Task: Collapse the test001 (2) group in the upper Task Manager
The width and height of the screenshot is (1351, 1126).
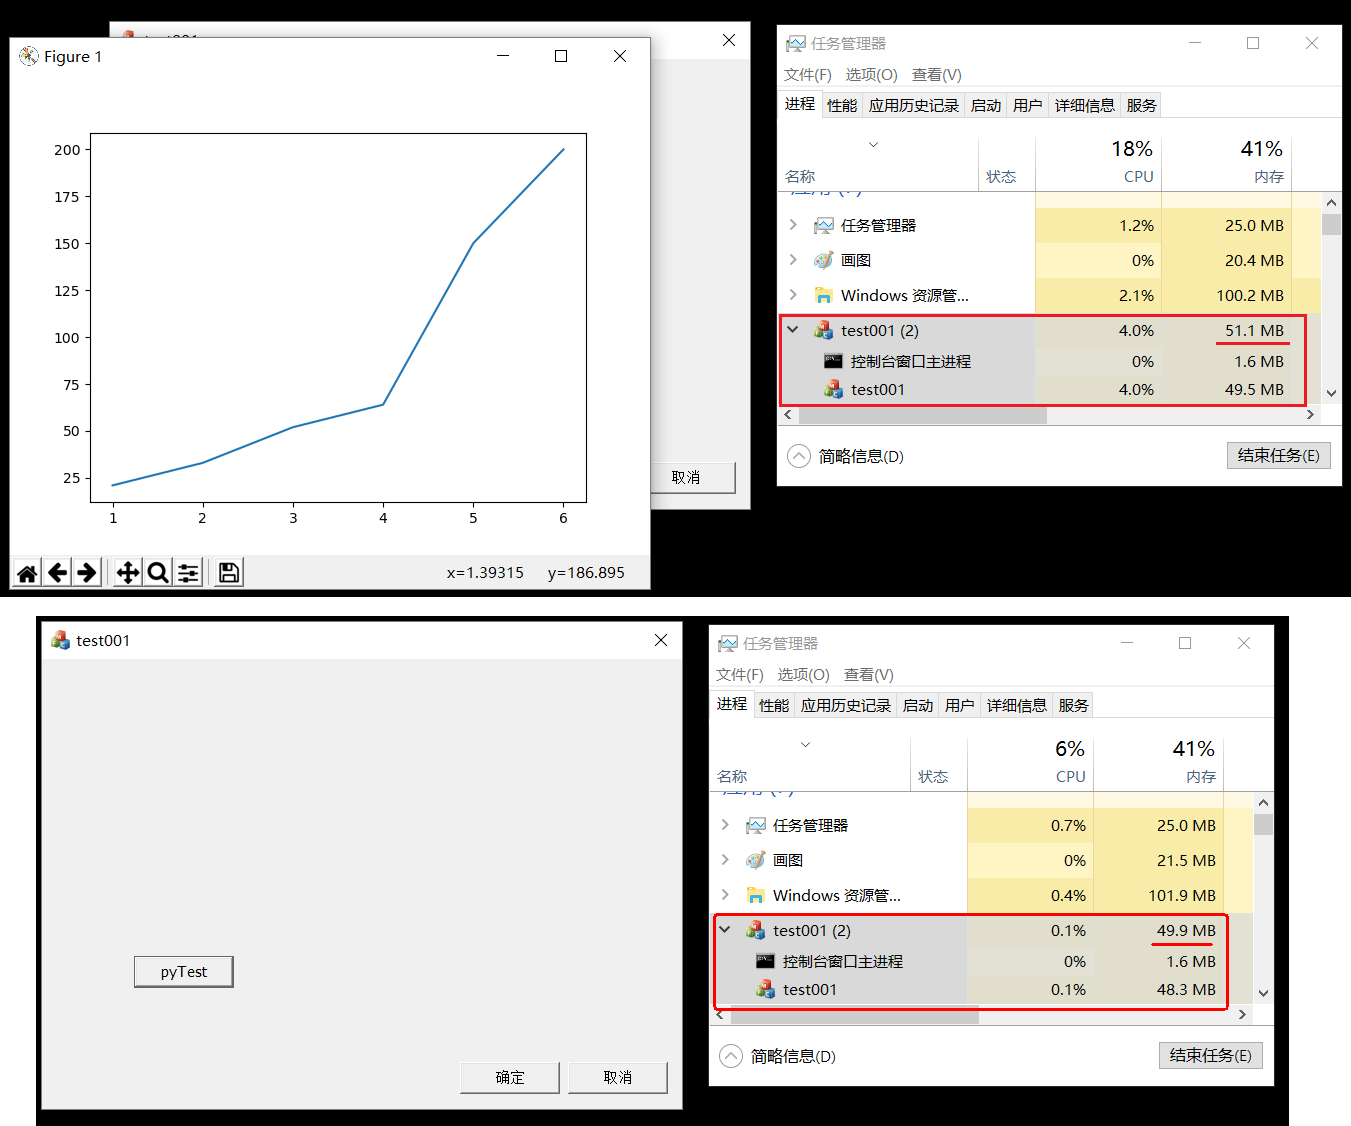Action: (x=793, y=329)
